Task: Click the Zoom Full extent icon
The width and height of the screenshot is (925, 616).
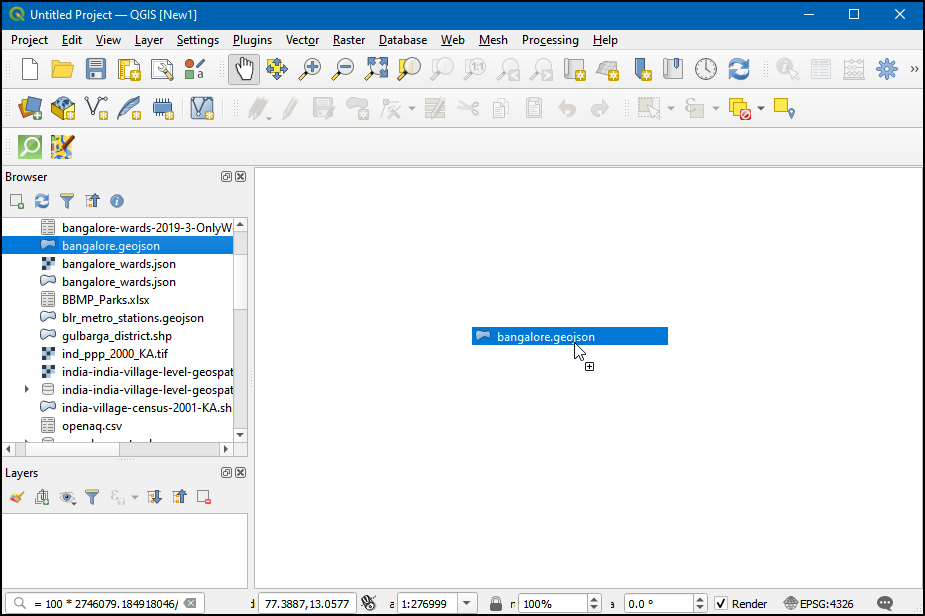Action: (376, 69)
